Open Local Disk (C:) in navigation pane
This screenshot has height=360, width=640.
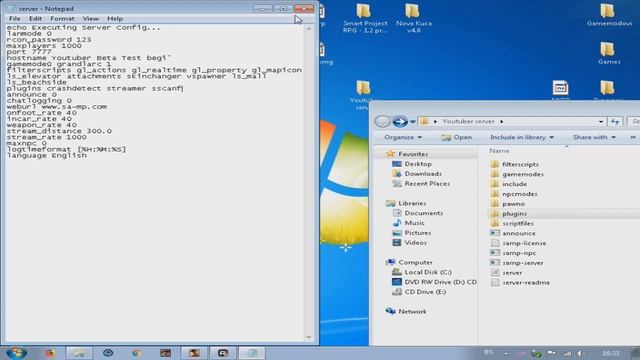point(428,272)
